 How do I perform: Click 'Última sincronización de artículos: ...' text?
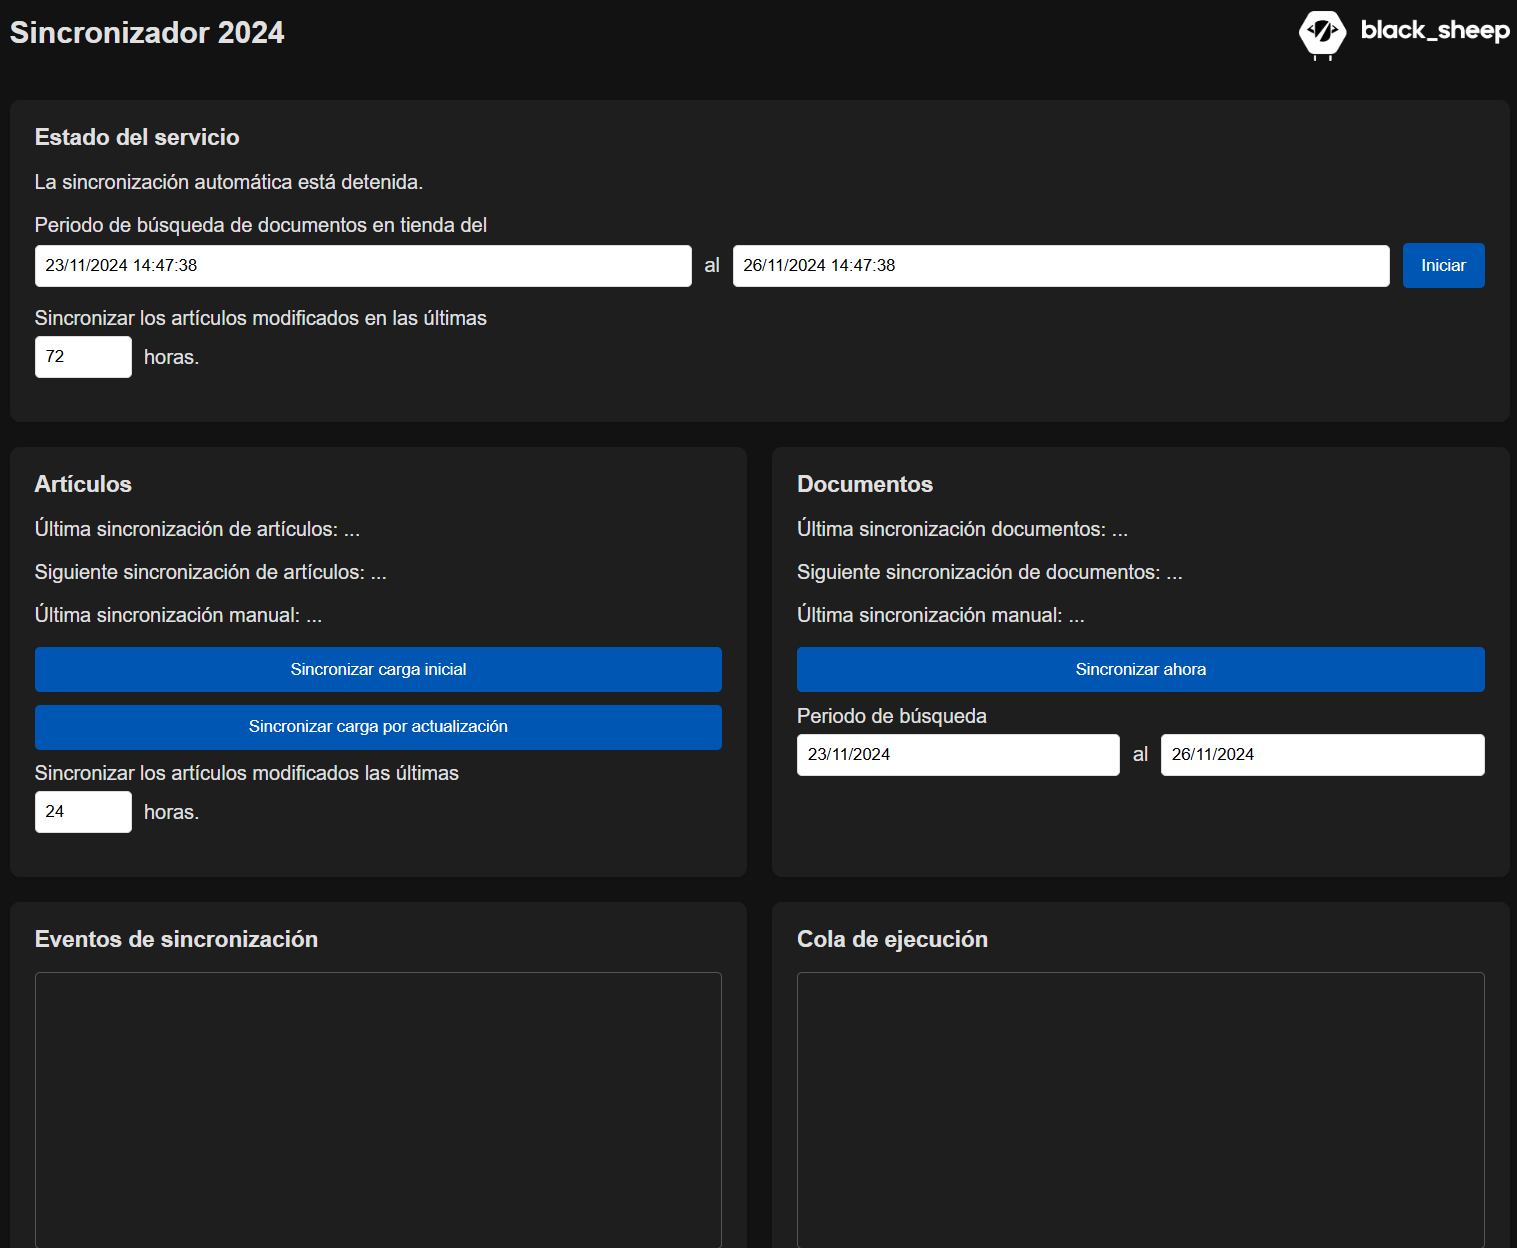197,529
